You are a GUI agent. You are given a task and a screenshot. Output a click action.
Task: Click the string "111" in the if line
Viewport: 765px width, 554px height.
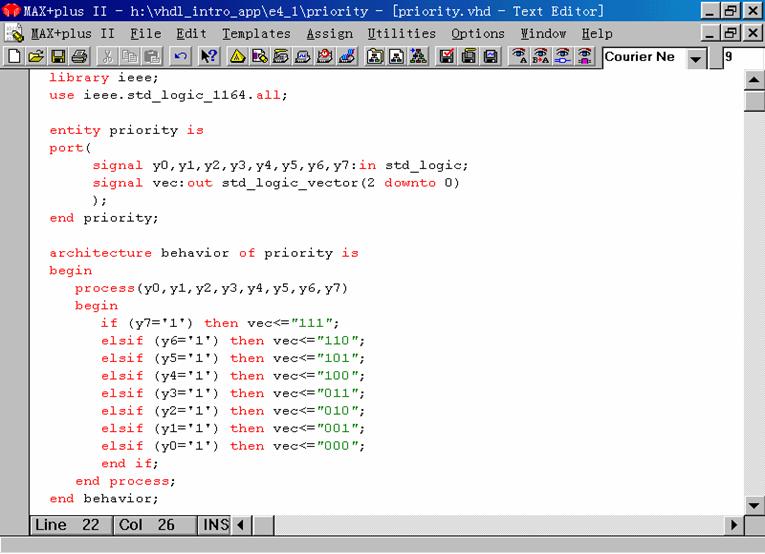pos(311,323)
